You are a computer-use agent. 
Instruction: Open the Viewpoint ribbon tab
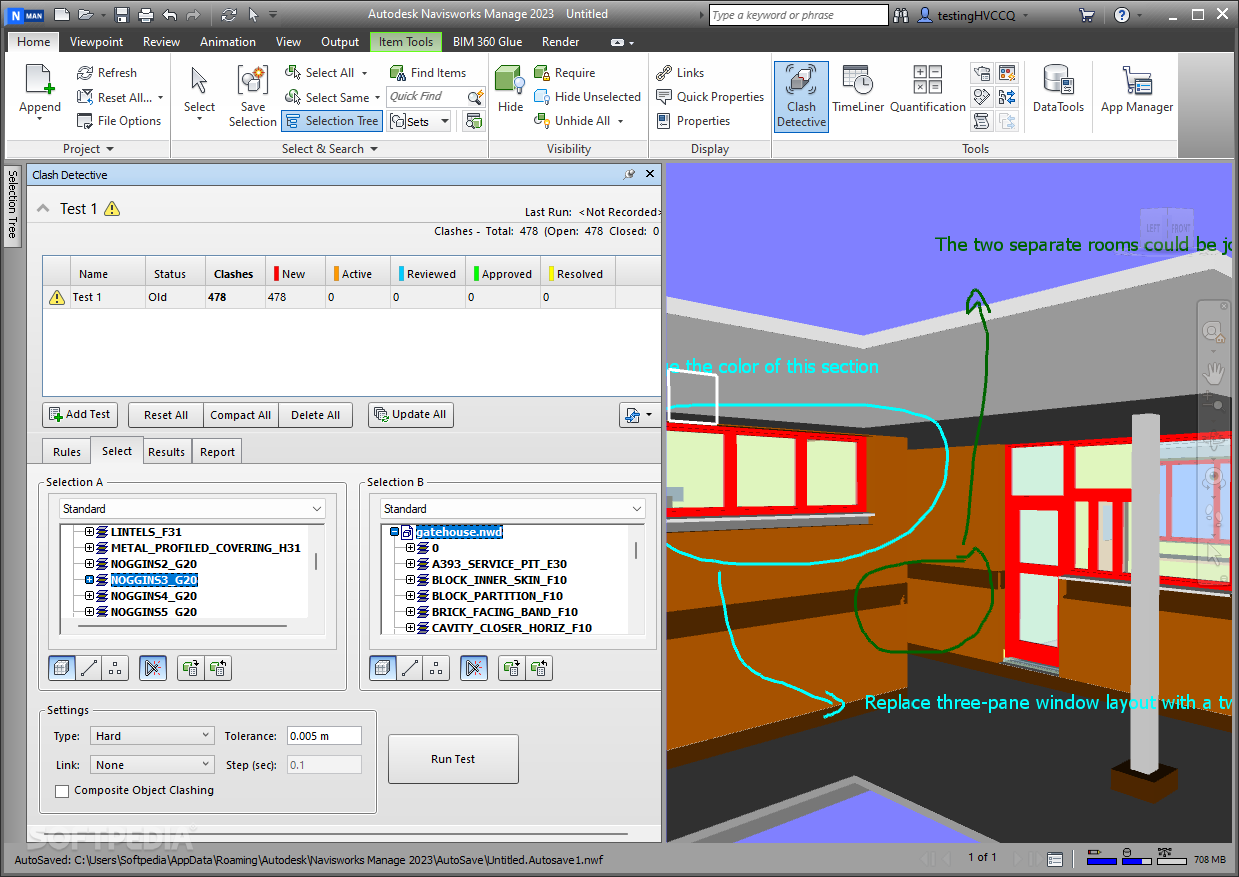[x=96, y=42]
